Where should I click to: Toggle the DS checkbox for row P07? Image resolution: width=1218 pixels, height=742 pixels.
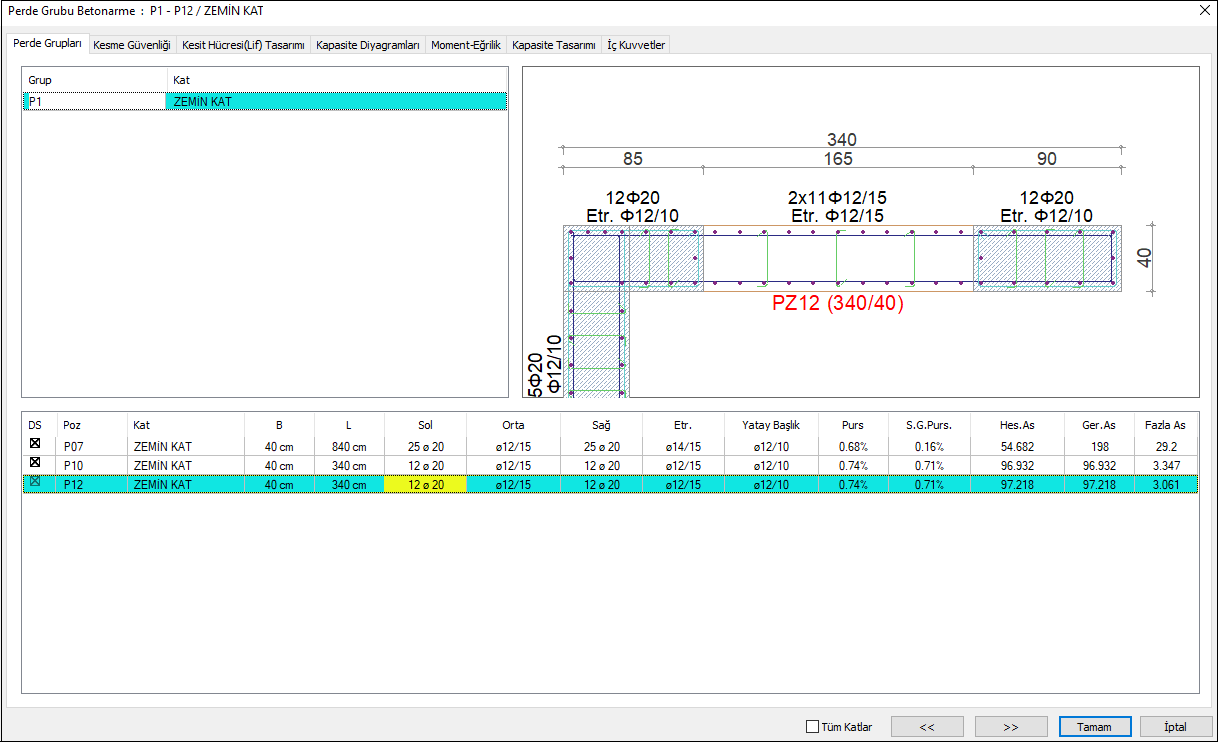[x=35, y=445]
